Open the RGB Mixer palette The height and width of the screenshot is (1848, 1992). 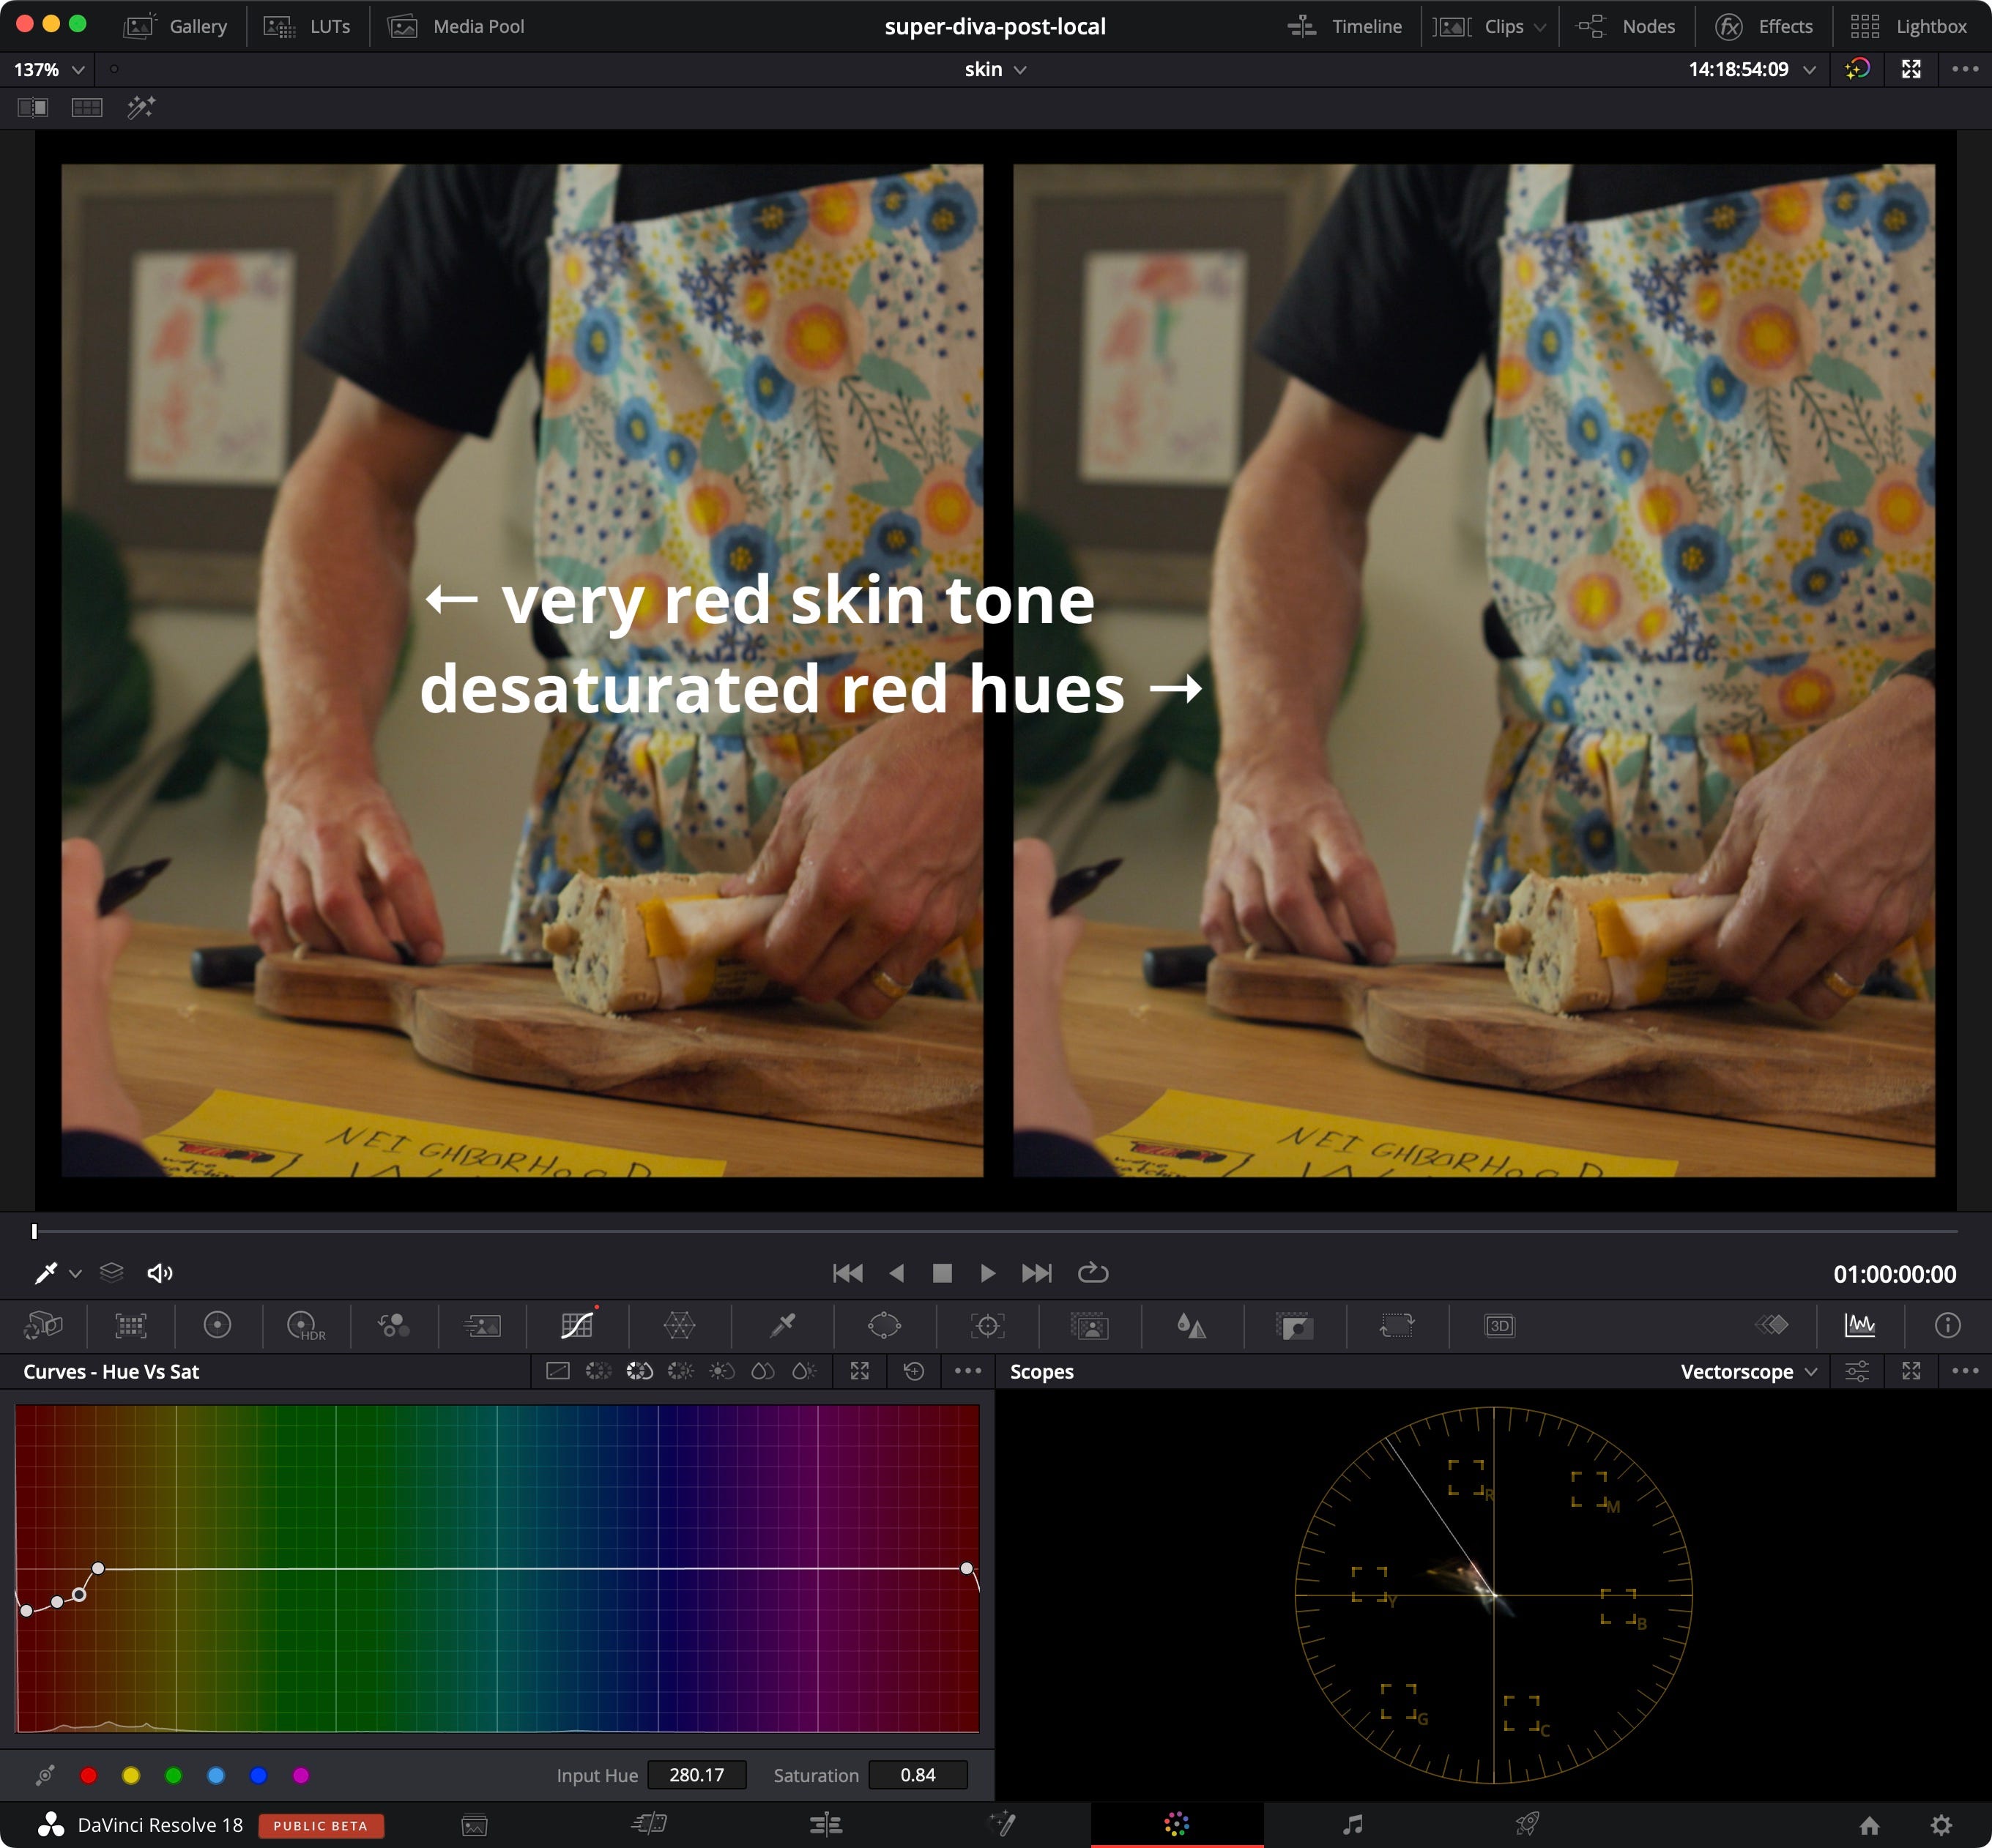click(x=393, y=1326)
